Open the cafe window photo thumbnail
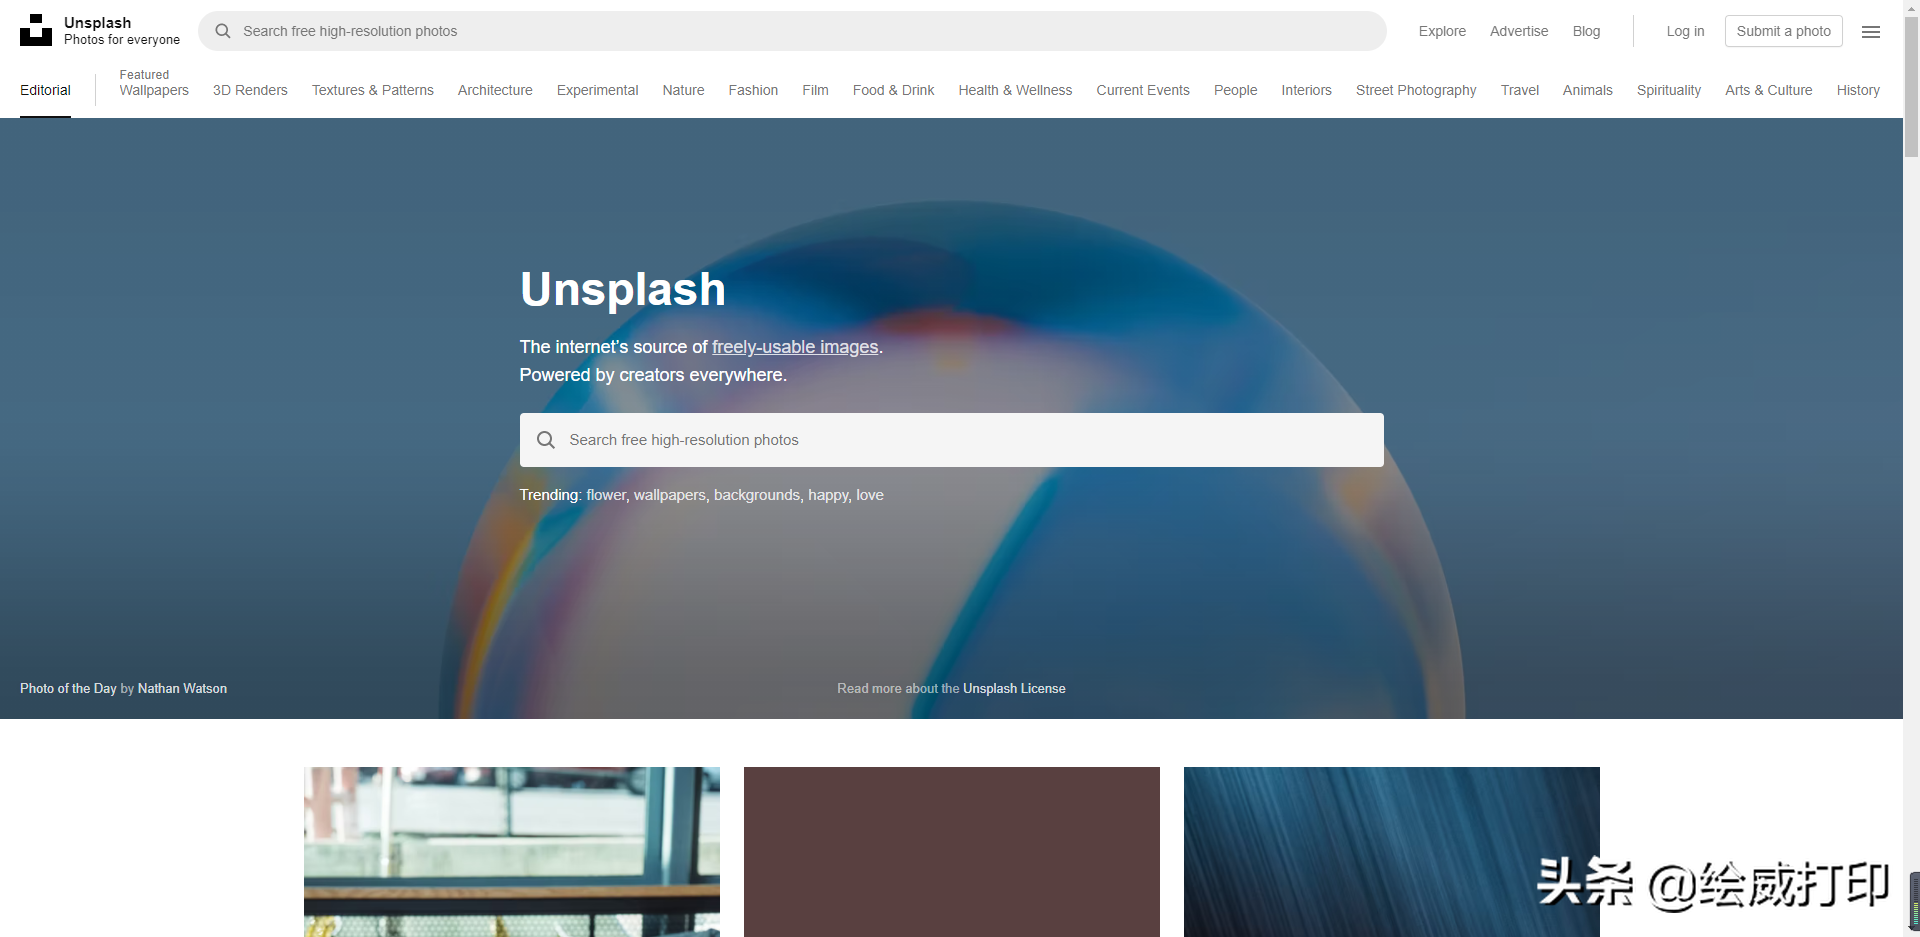 pos(512,852)
